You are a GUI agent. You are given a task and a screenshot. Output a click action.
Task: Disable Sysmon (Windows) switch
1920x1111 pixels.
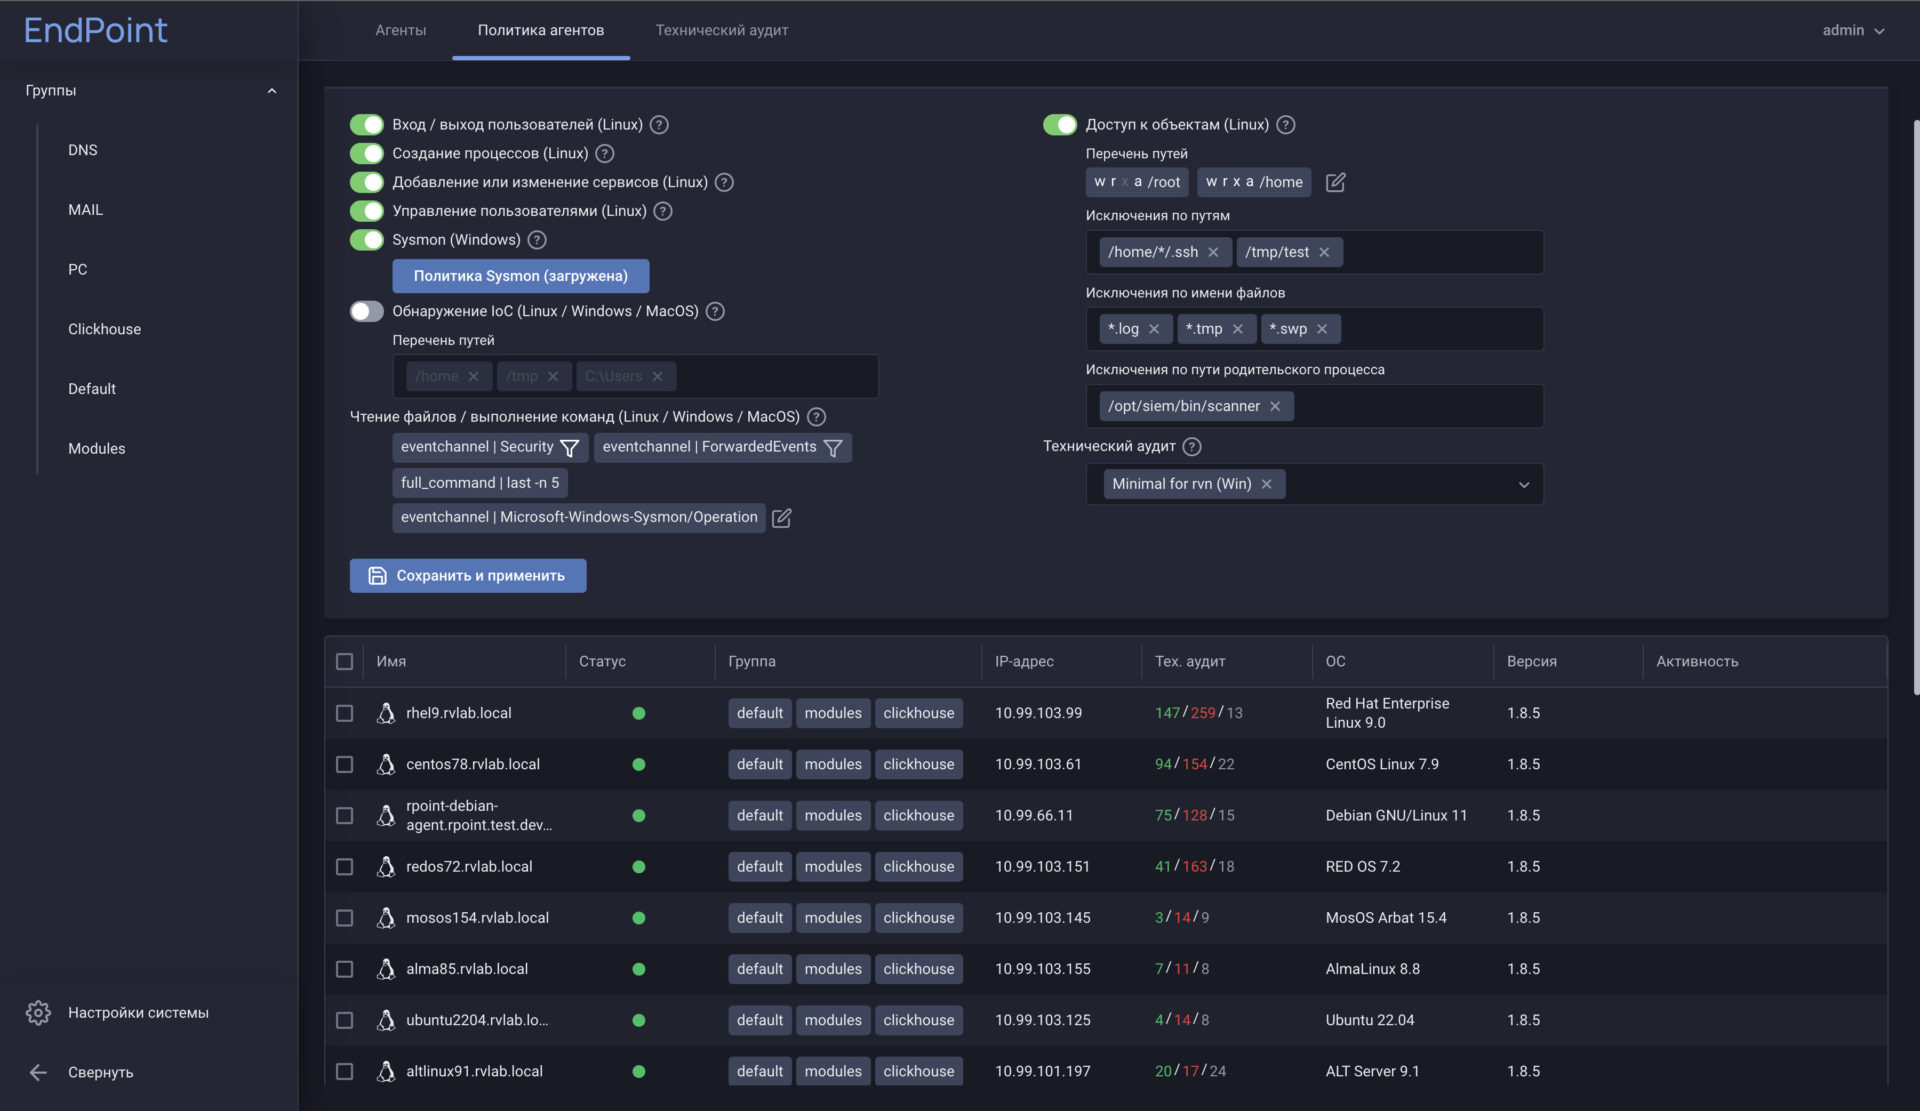[367, 240]
